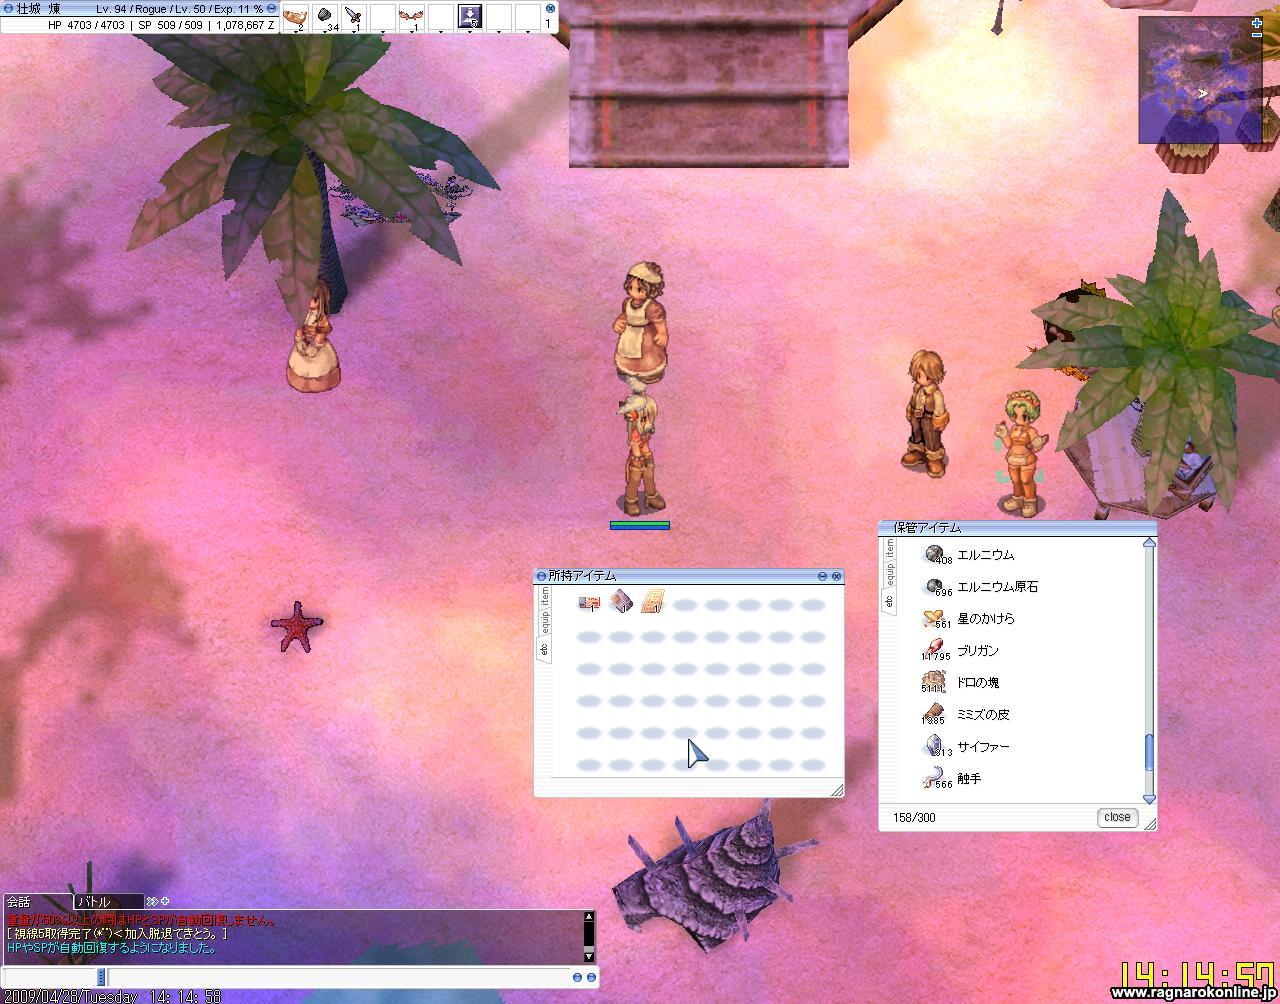
Task: Select ブリガン icon in storage
Action: [x=934, y=650]
